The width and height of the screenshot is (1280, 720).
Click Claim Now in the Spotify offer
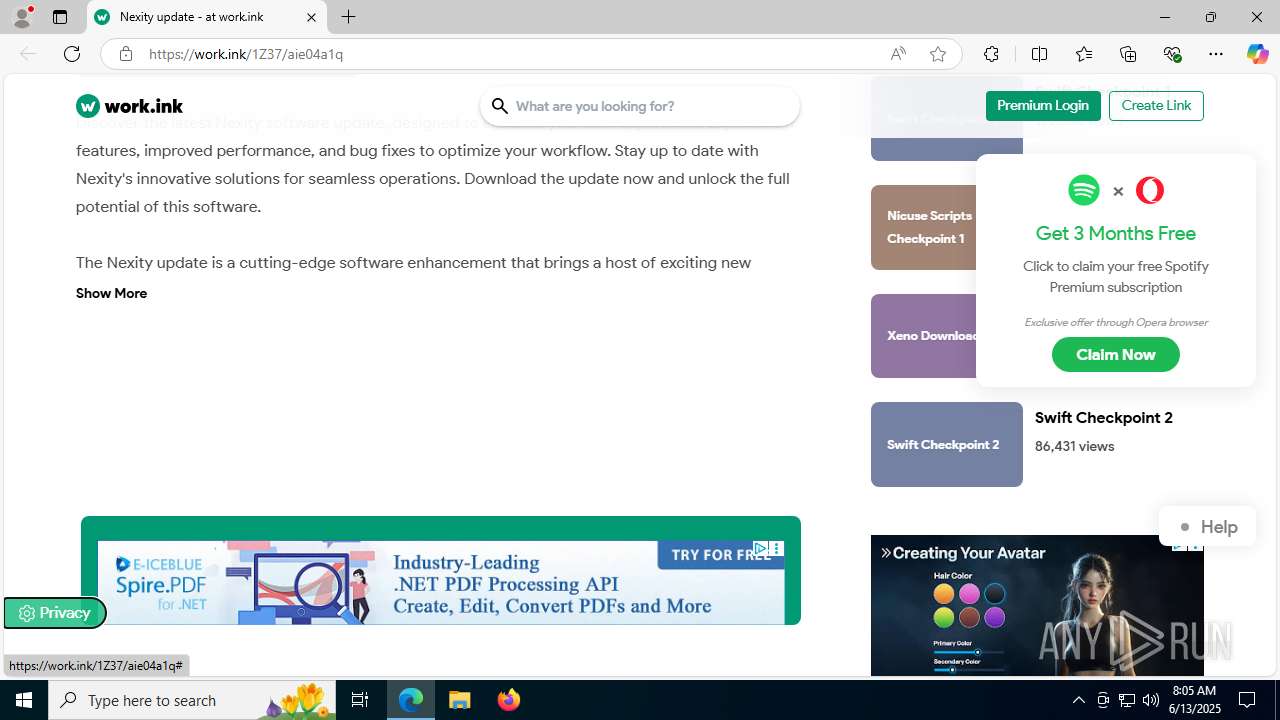tap(1116, 355)
